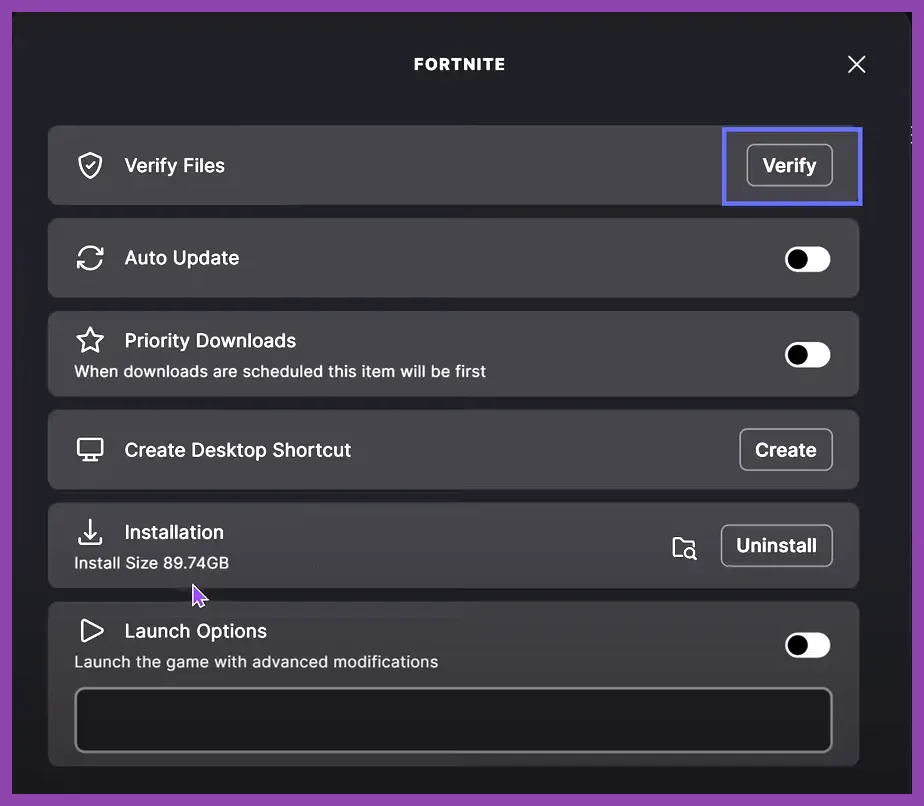Click the monitor icon for Desktop Shortcut
Viewport: 924px width, 806px height.
pos(90,450)
